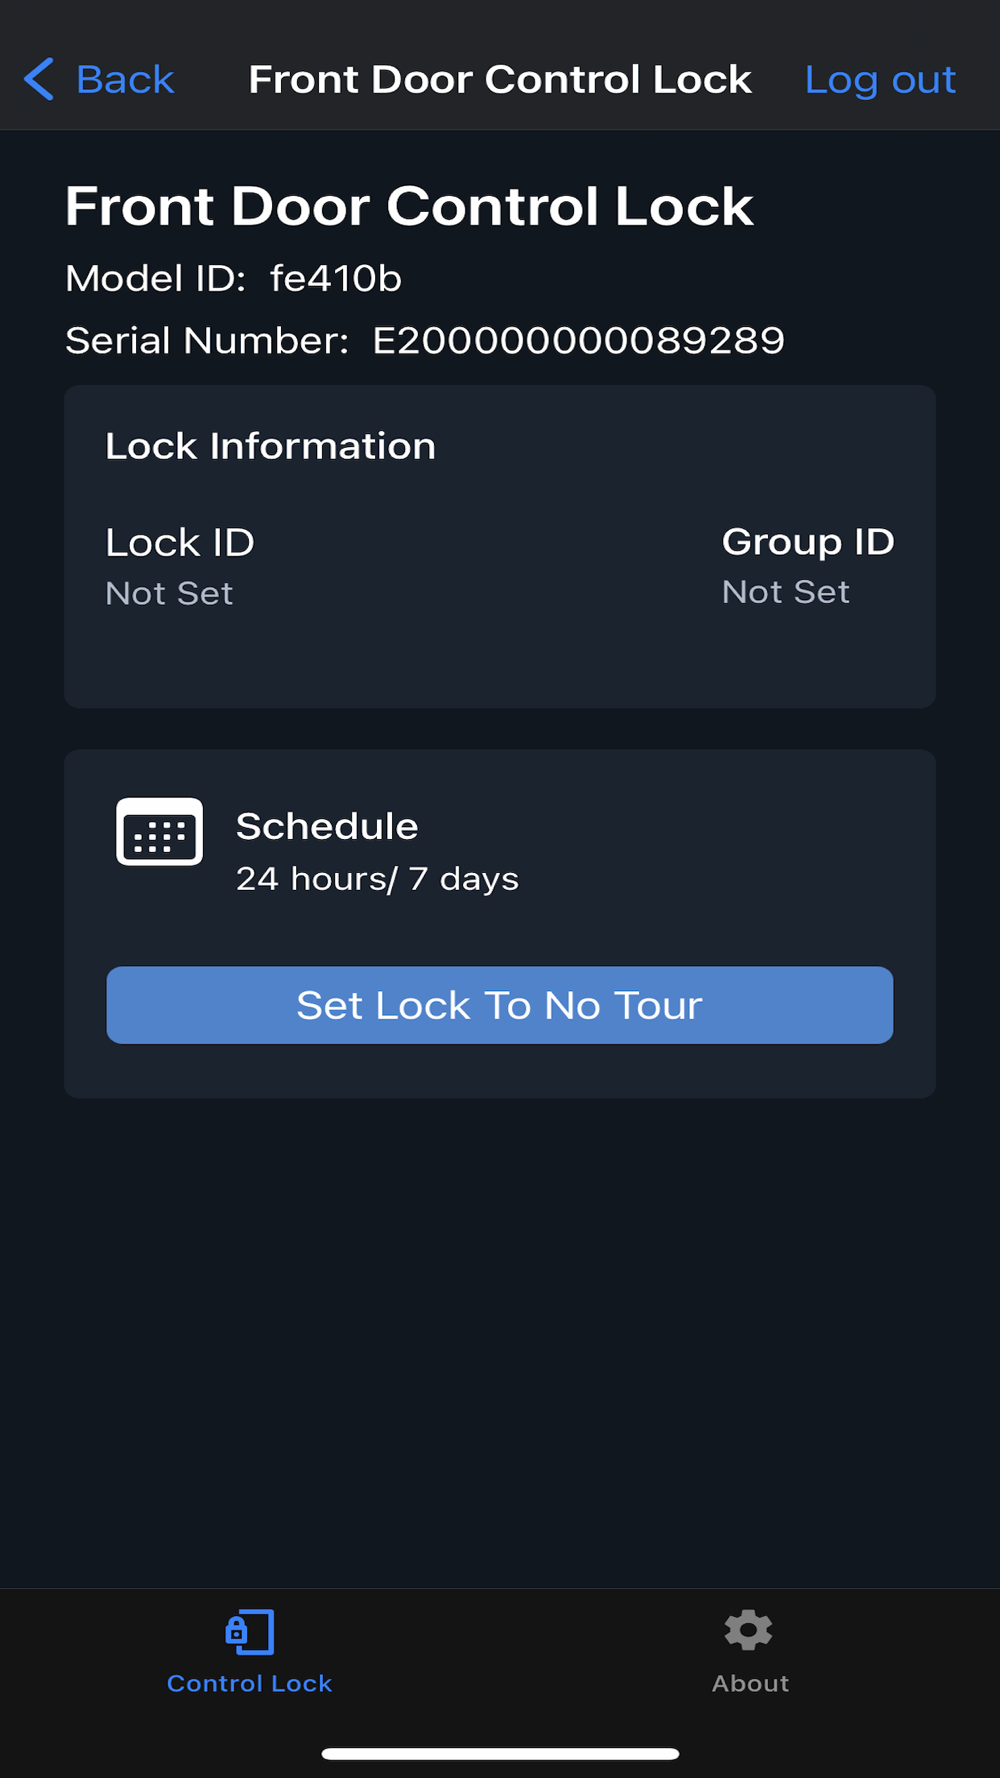The image size is (1000, 1778).
Task: Tap the Group ID Not Set value
Action: 786,592
